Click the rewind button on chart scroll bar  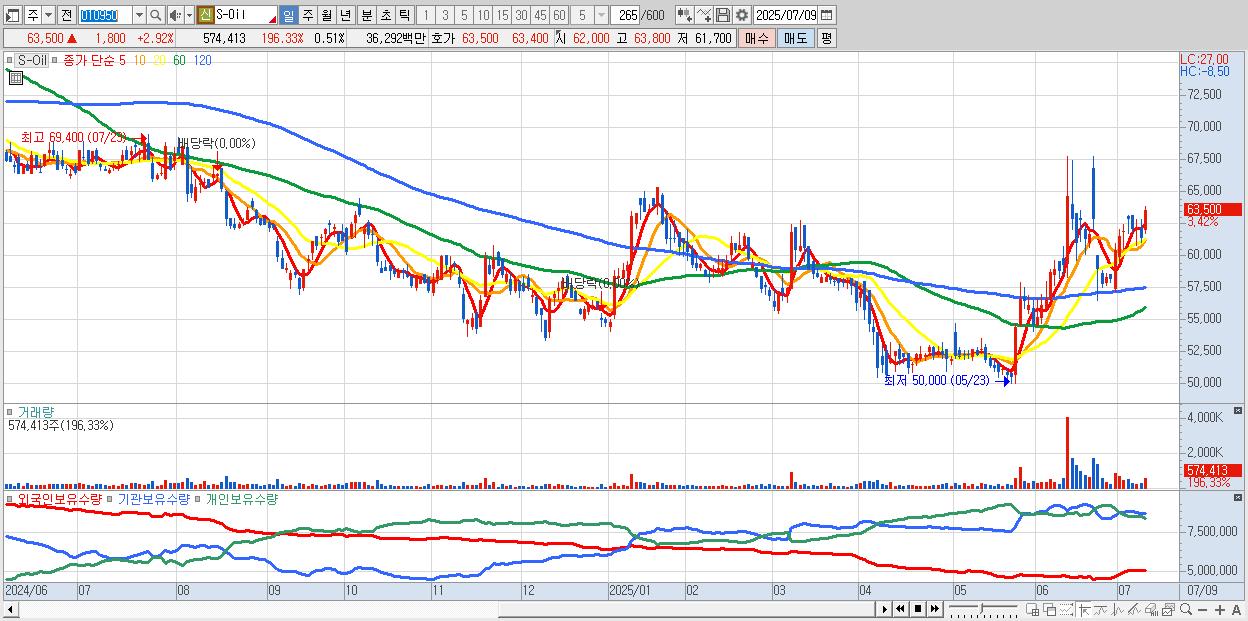click(901, 609)
